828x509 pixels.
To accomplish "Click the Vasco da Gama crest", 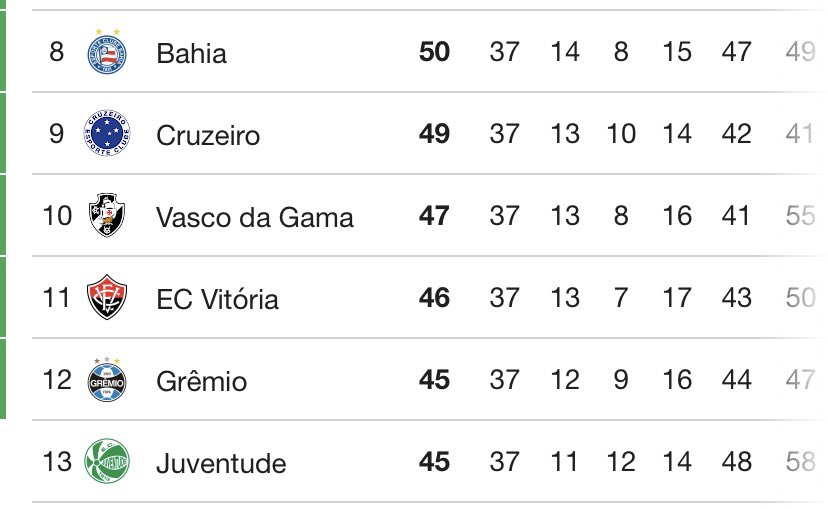I will coord(107,216).
